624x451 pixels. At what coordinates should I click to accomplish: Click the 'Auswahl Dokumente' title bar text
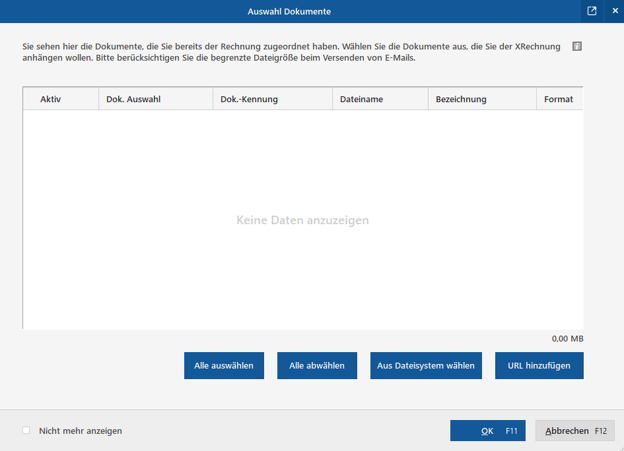coord(289,11)
